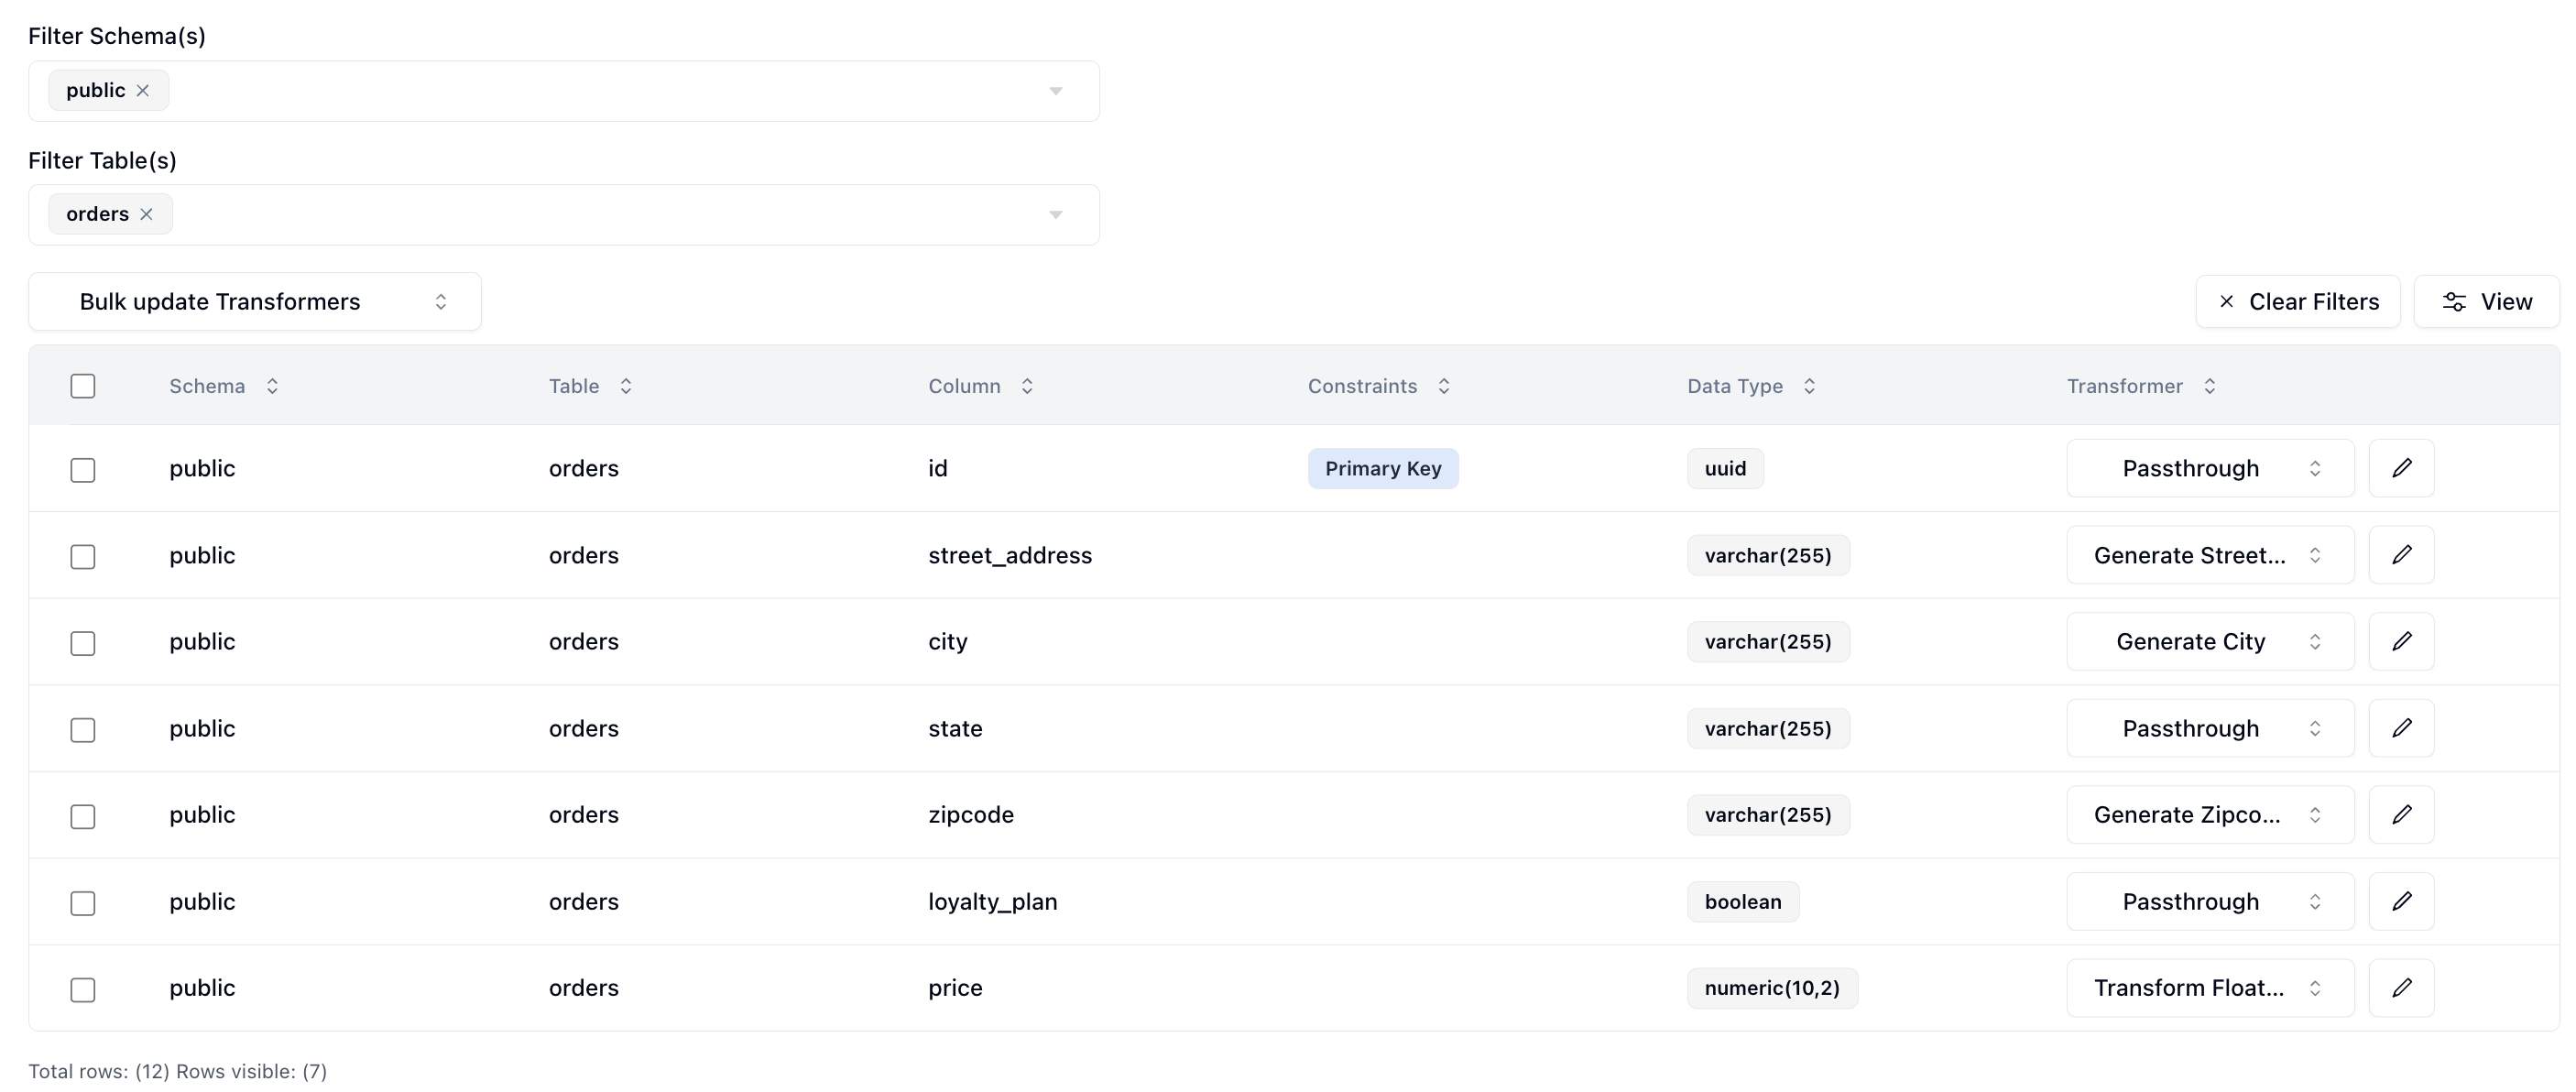Open the id row Passthrough transformer dropdown
The image size is (2576, 1092).
tap(2210, 468)
